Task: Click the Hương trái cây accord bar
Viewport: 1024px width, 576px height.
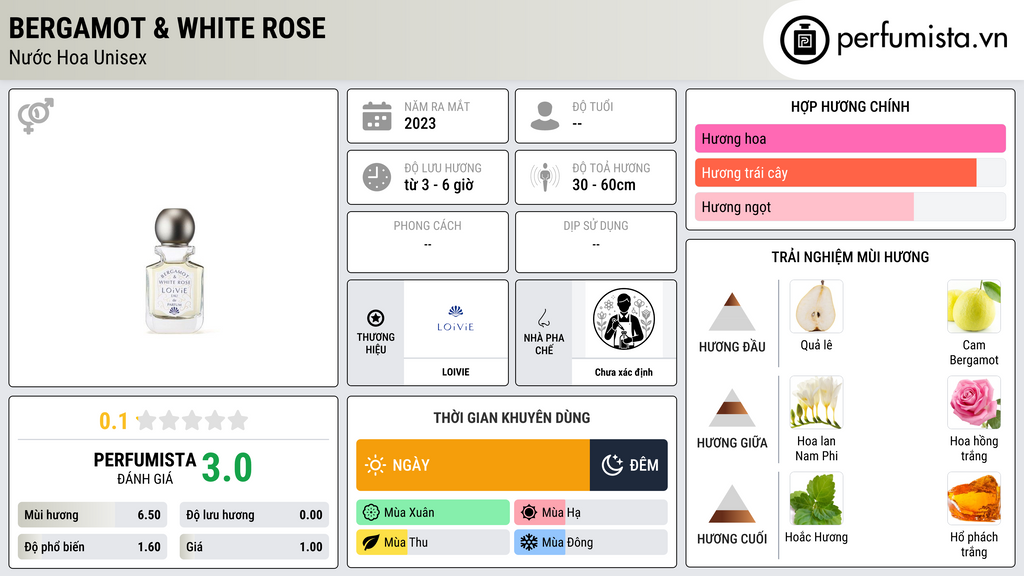Action: point(850,173)
